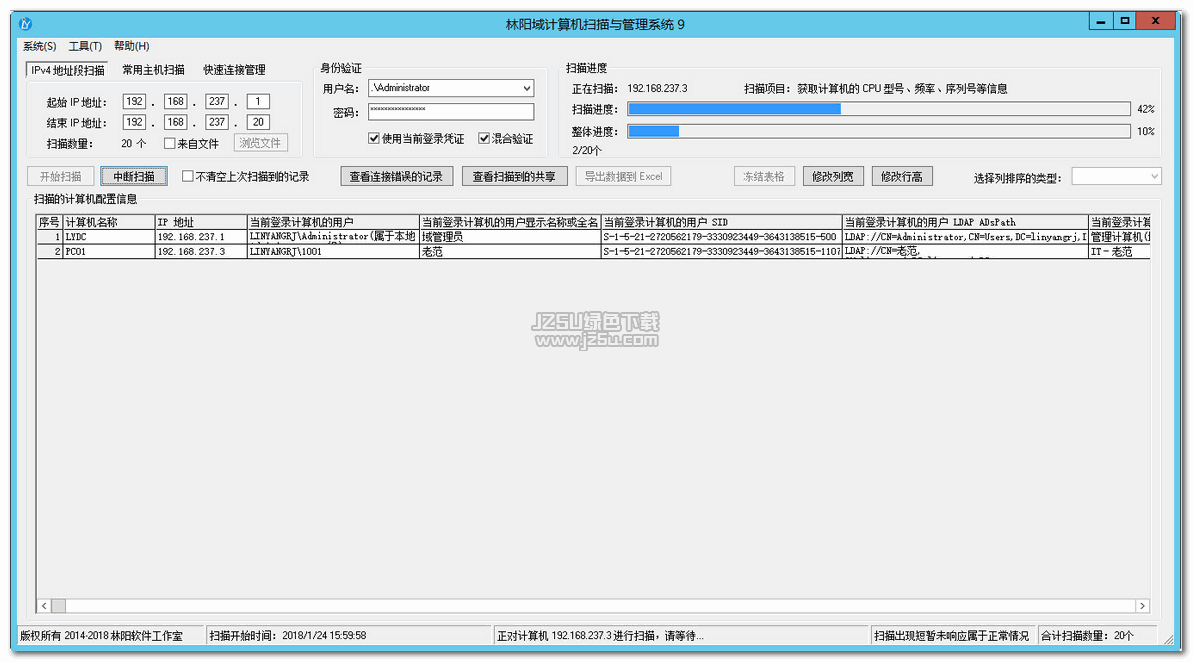Image resolution: width=1193 pixels, height=662 pixels.
Task: Open the 工具(T) menu
Action: 85,46
